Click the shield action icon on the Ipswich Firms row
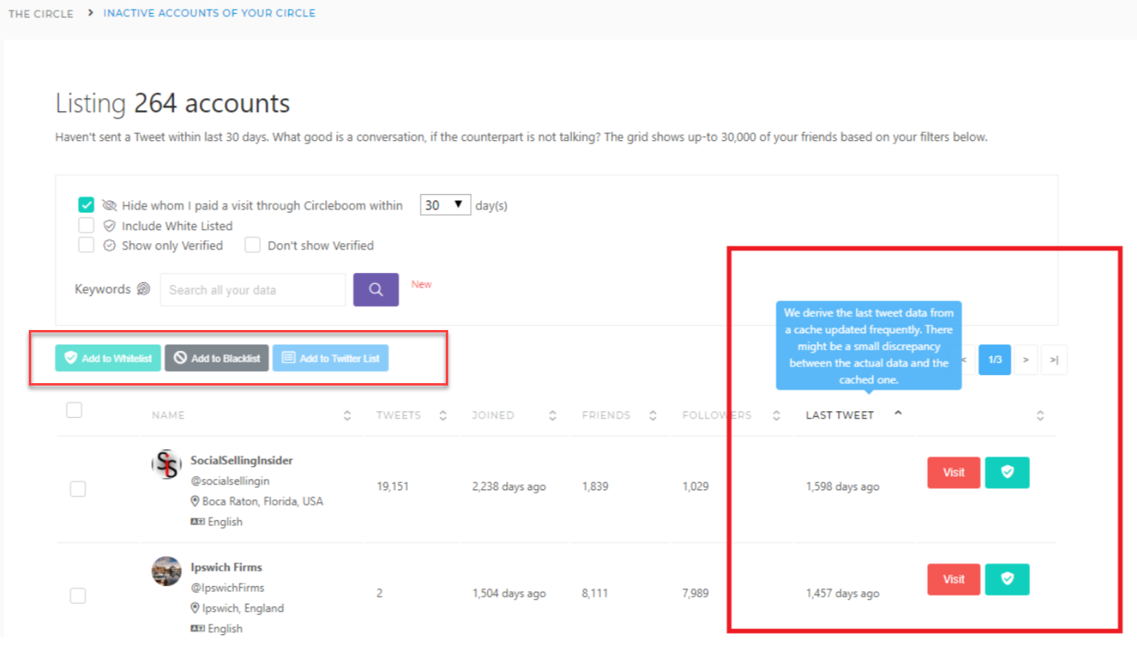The height and width of the screenshot is (667, 1137). 1007,579
